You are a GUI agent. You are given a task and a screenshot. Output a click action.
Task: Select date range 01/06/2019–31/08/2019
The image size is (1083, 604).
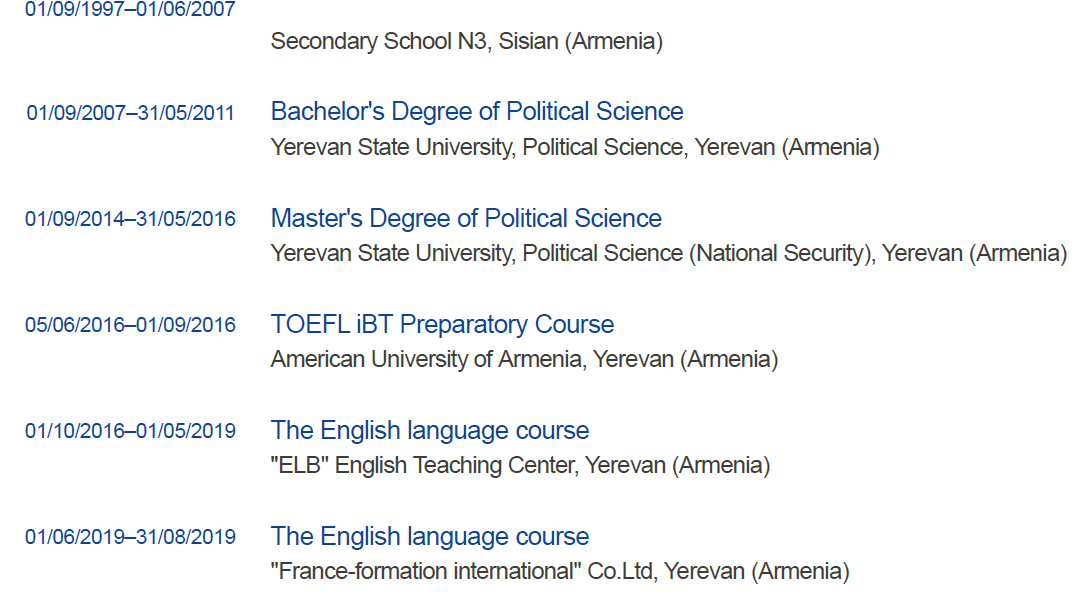pos(131,537)
